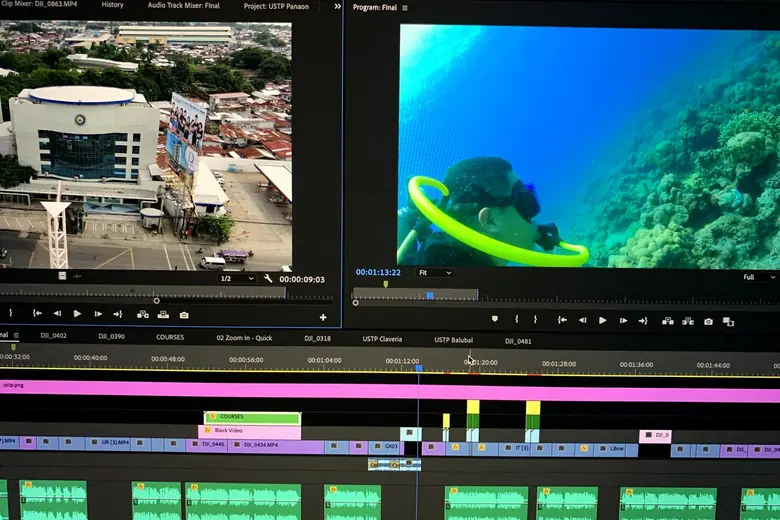Open USTP Balubal timeline tab
780x520 pixels.
[454, 340]
